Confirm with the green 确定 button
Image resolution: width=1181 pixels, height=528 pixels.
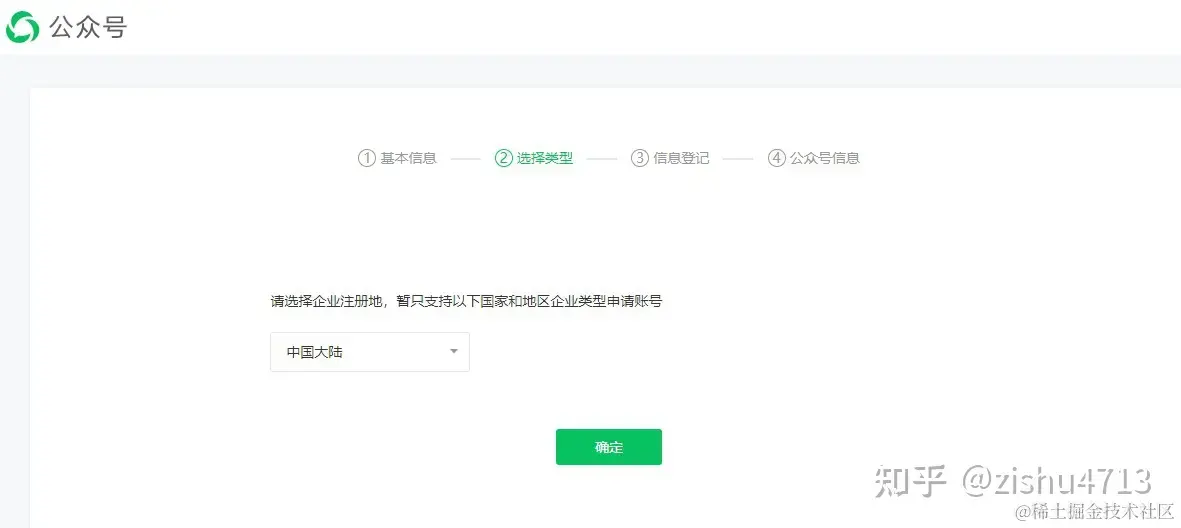coord(609,447)
